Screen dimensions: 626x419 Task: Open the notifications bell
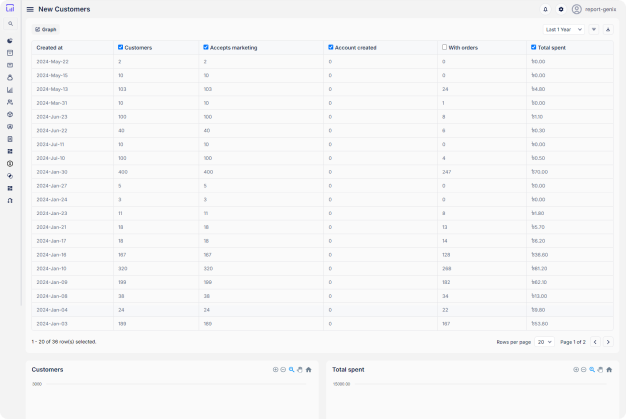pos(545,9)
